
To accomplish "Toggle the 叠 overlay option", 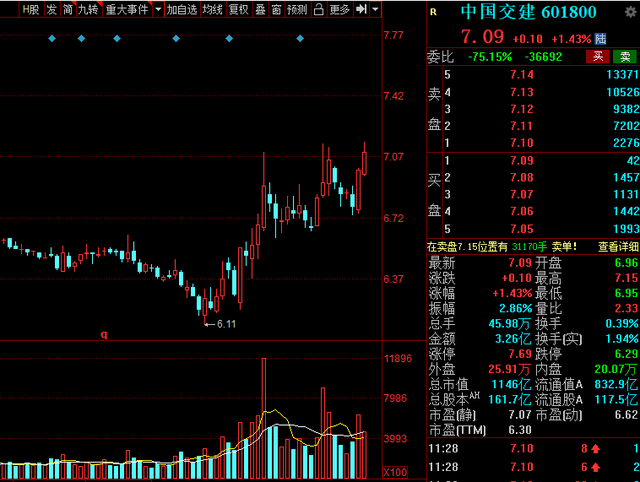I will coord(260,10).
